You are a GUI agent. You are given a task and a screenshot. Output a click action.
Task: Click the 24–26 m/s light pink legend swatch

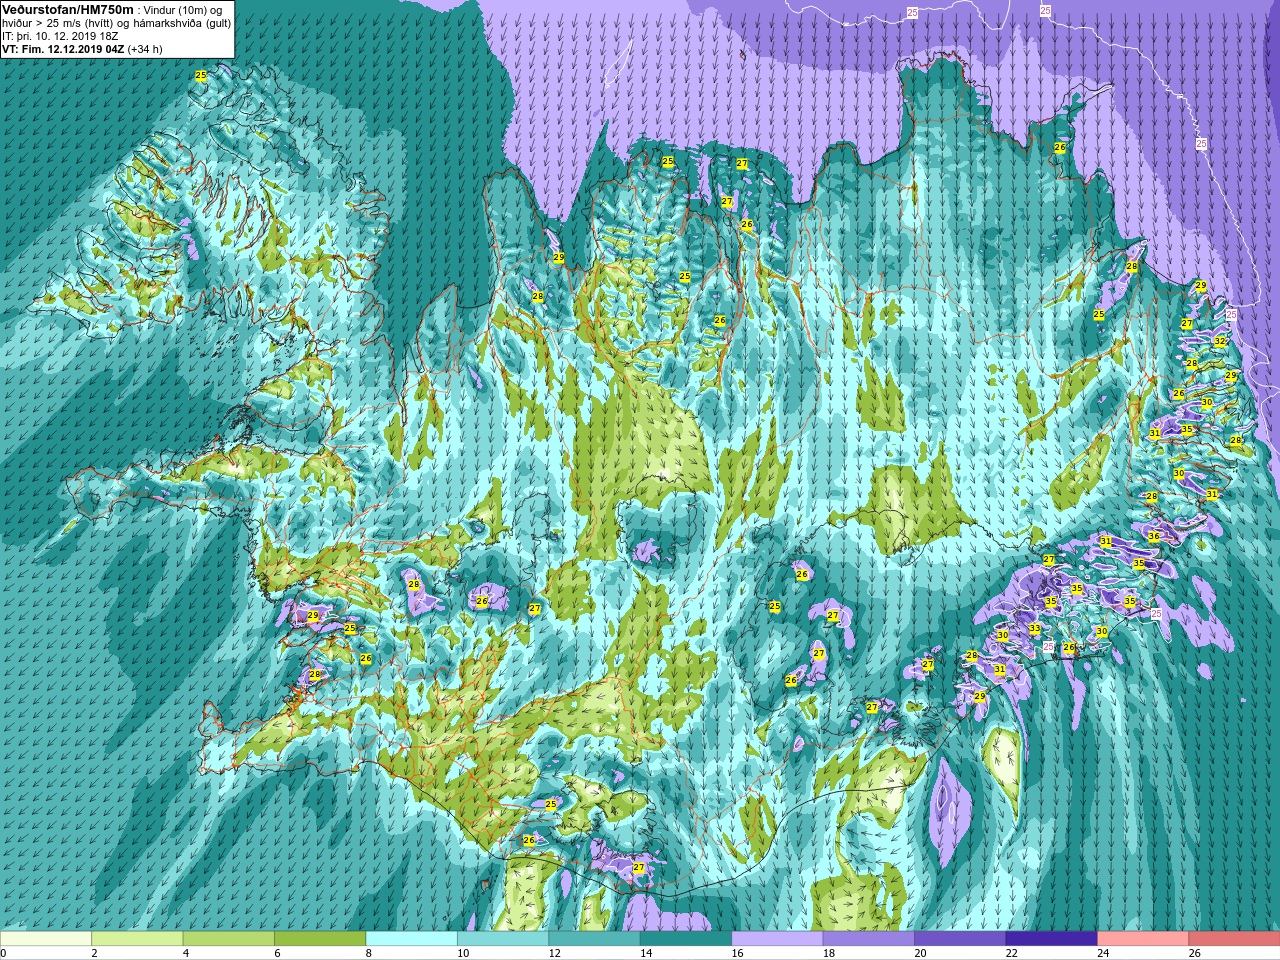coord(1143,939)
